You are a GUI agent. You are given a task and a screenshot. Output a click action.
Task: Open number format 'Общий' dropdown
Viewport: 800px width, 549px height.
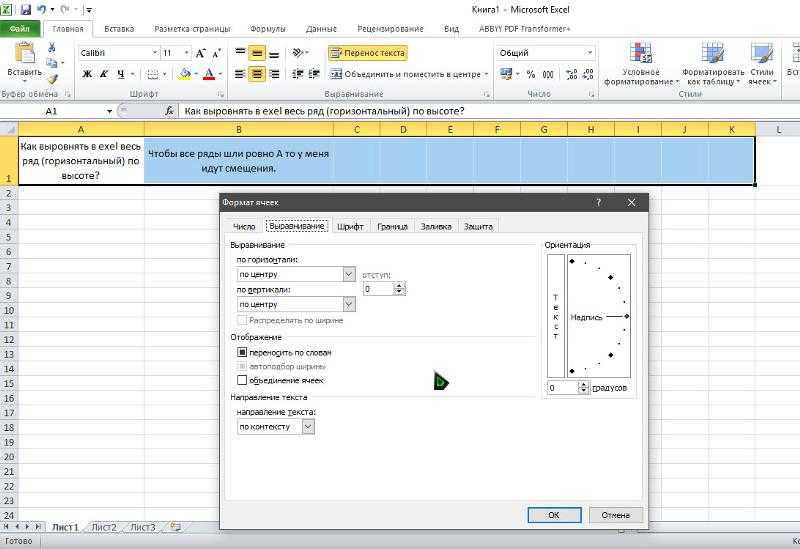pyautogui.click(x=590, y=53)
